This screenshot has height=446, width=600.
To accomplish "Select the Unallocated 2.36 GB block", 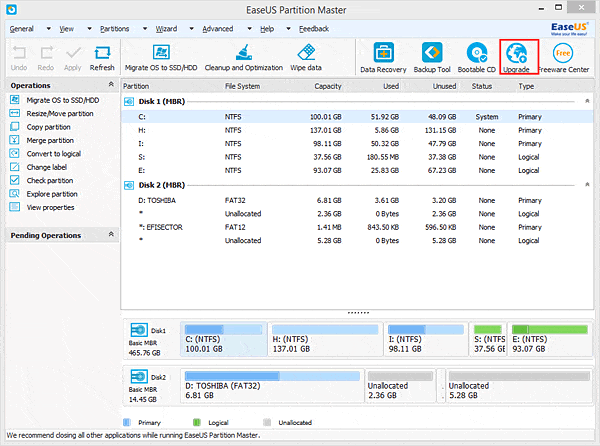I will point(400,386).
